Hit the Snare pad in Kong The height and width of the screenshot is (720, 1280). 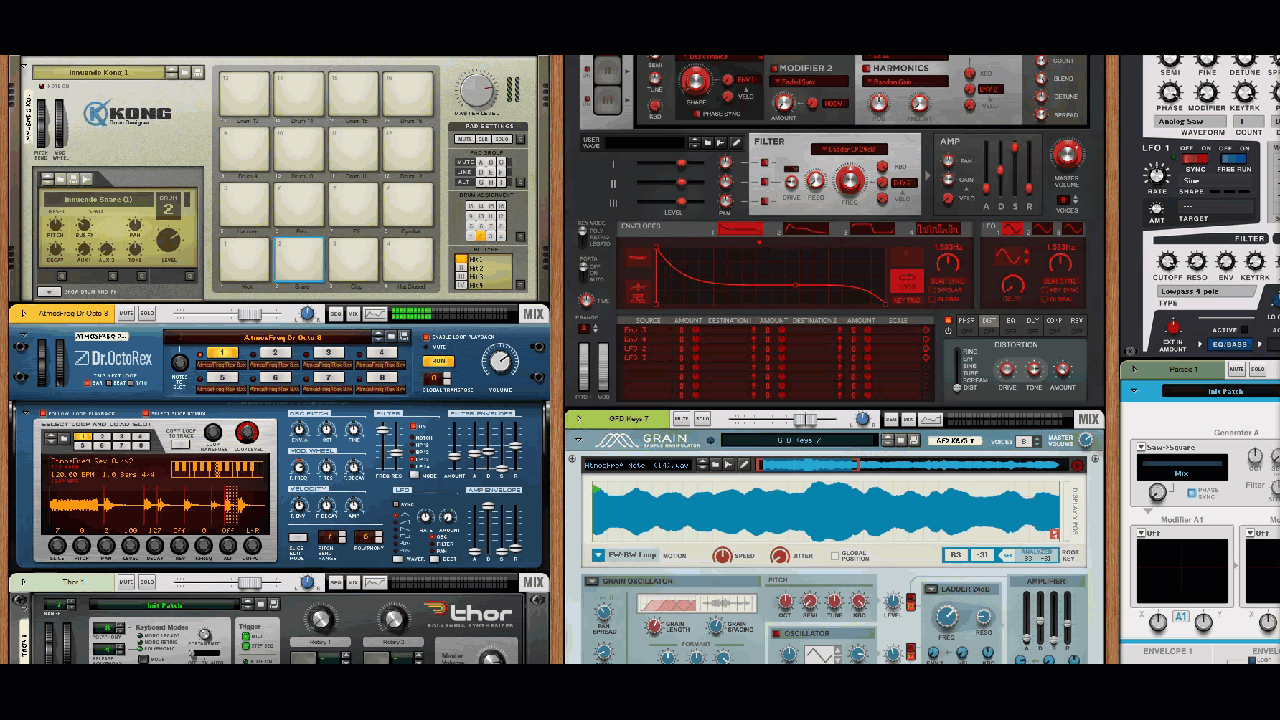tap(299, 258)
